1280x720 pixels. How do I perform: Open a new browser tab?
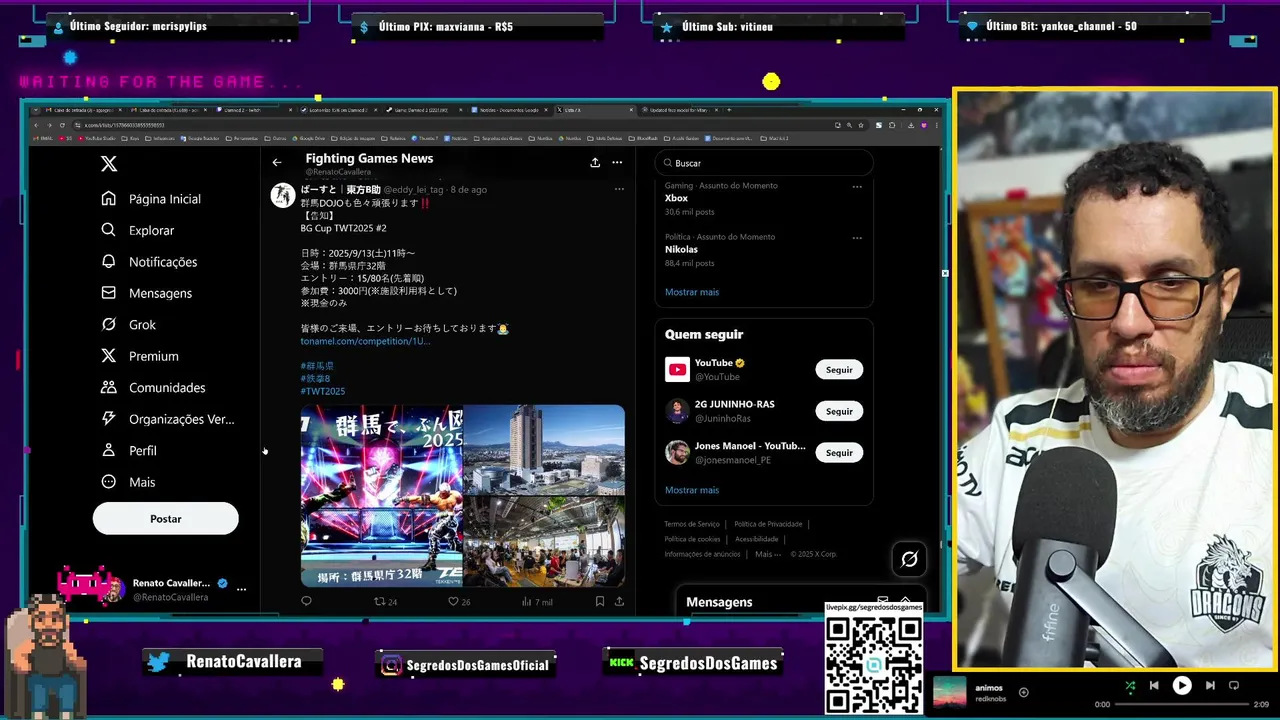pyautogui.click(x=729, y=110)
